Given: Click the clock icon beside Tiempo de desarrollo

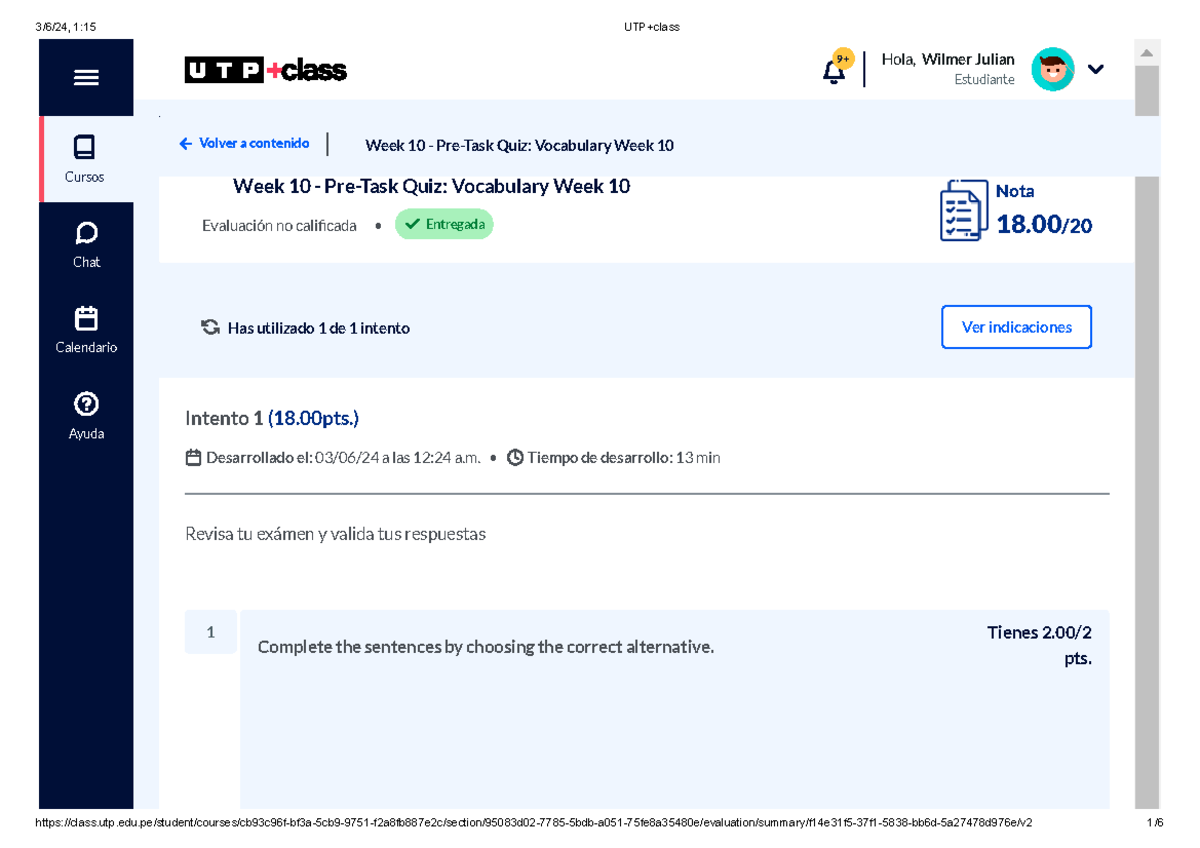Looking at the screenshot, I should coord(514,457).
